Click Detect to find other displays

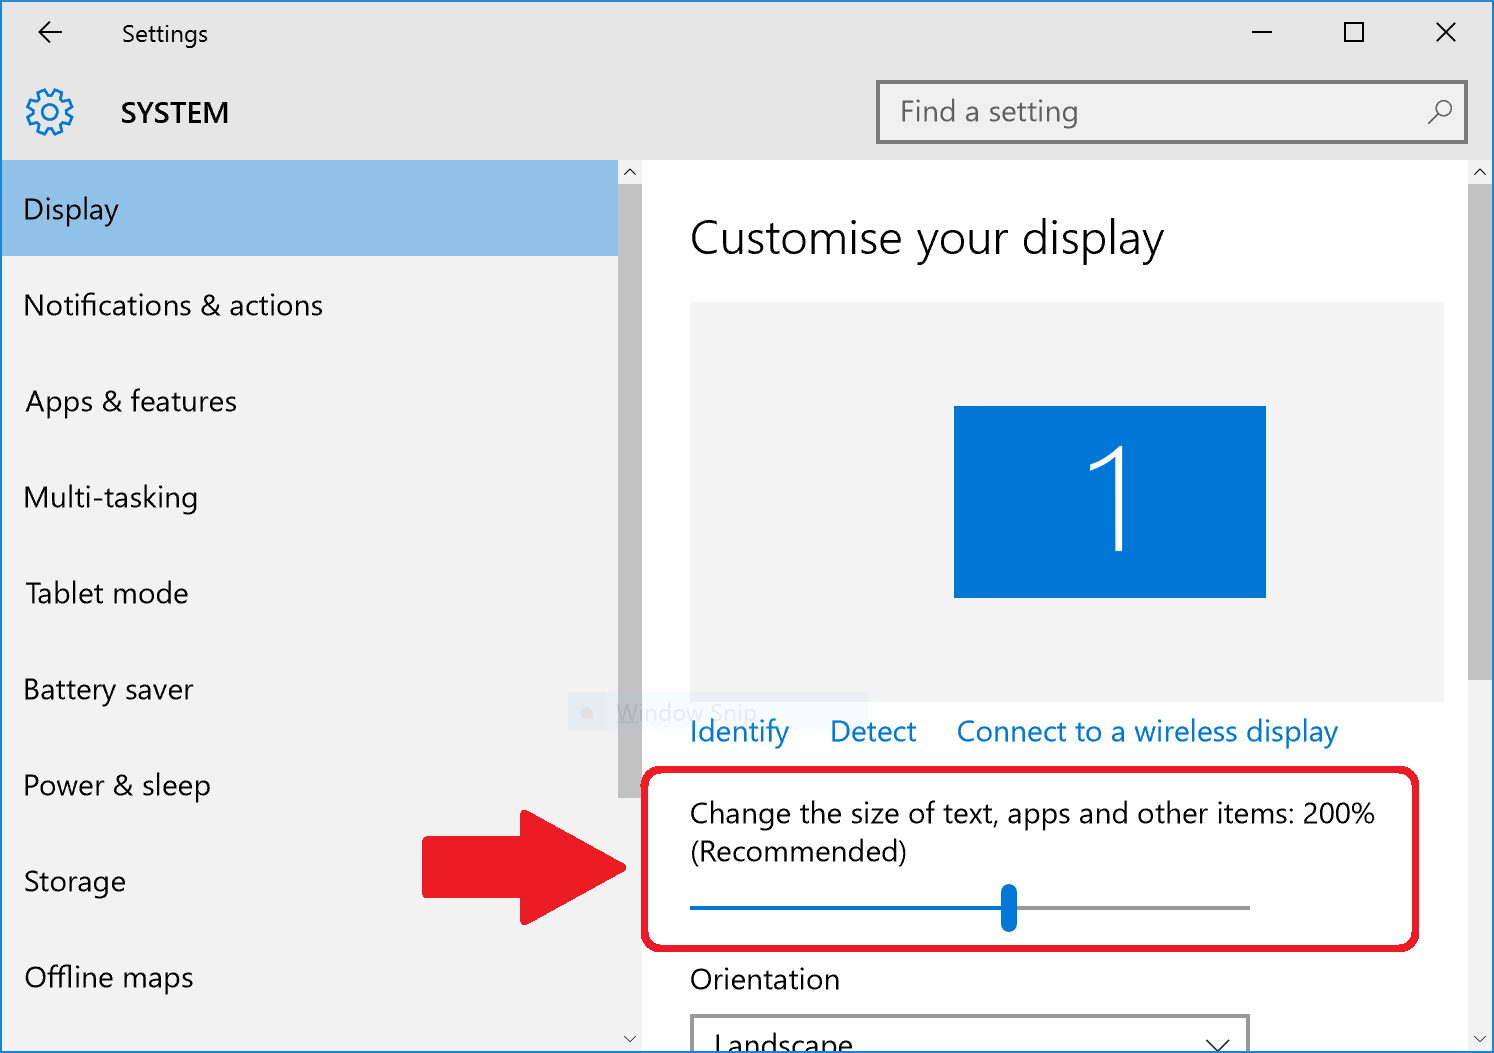coord(872,731)
